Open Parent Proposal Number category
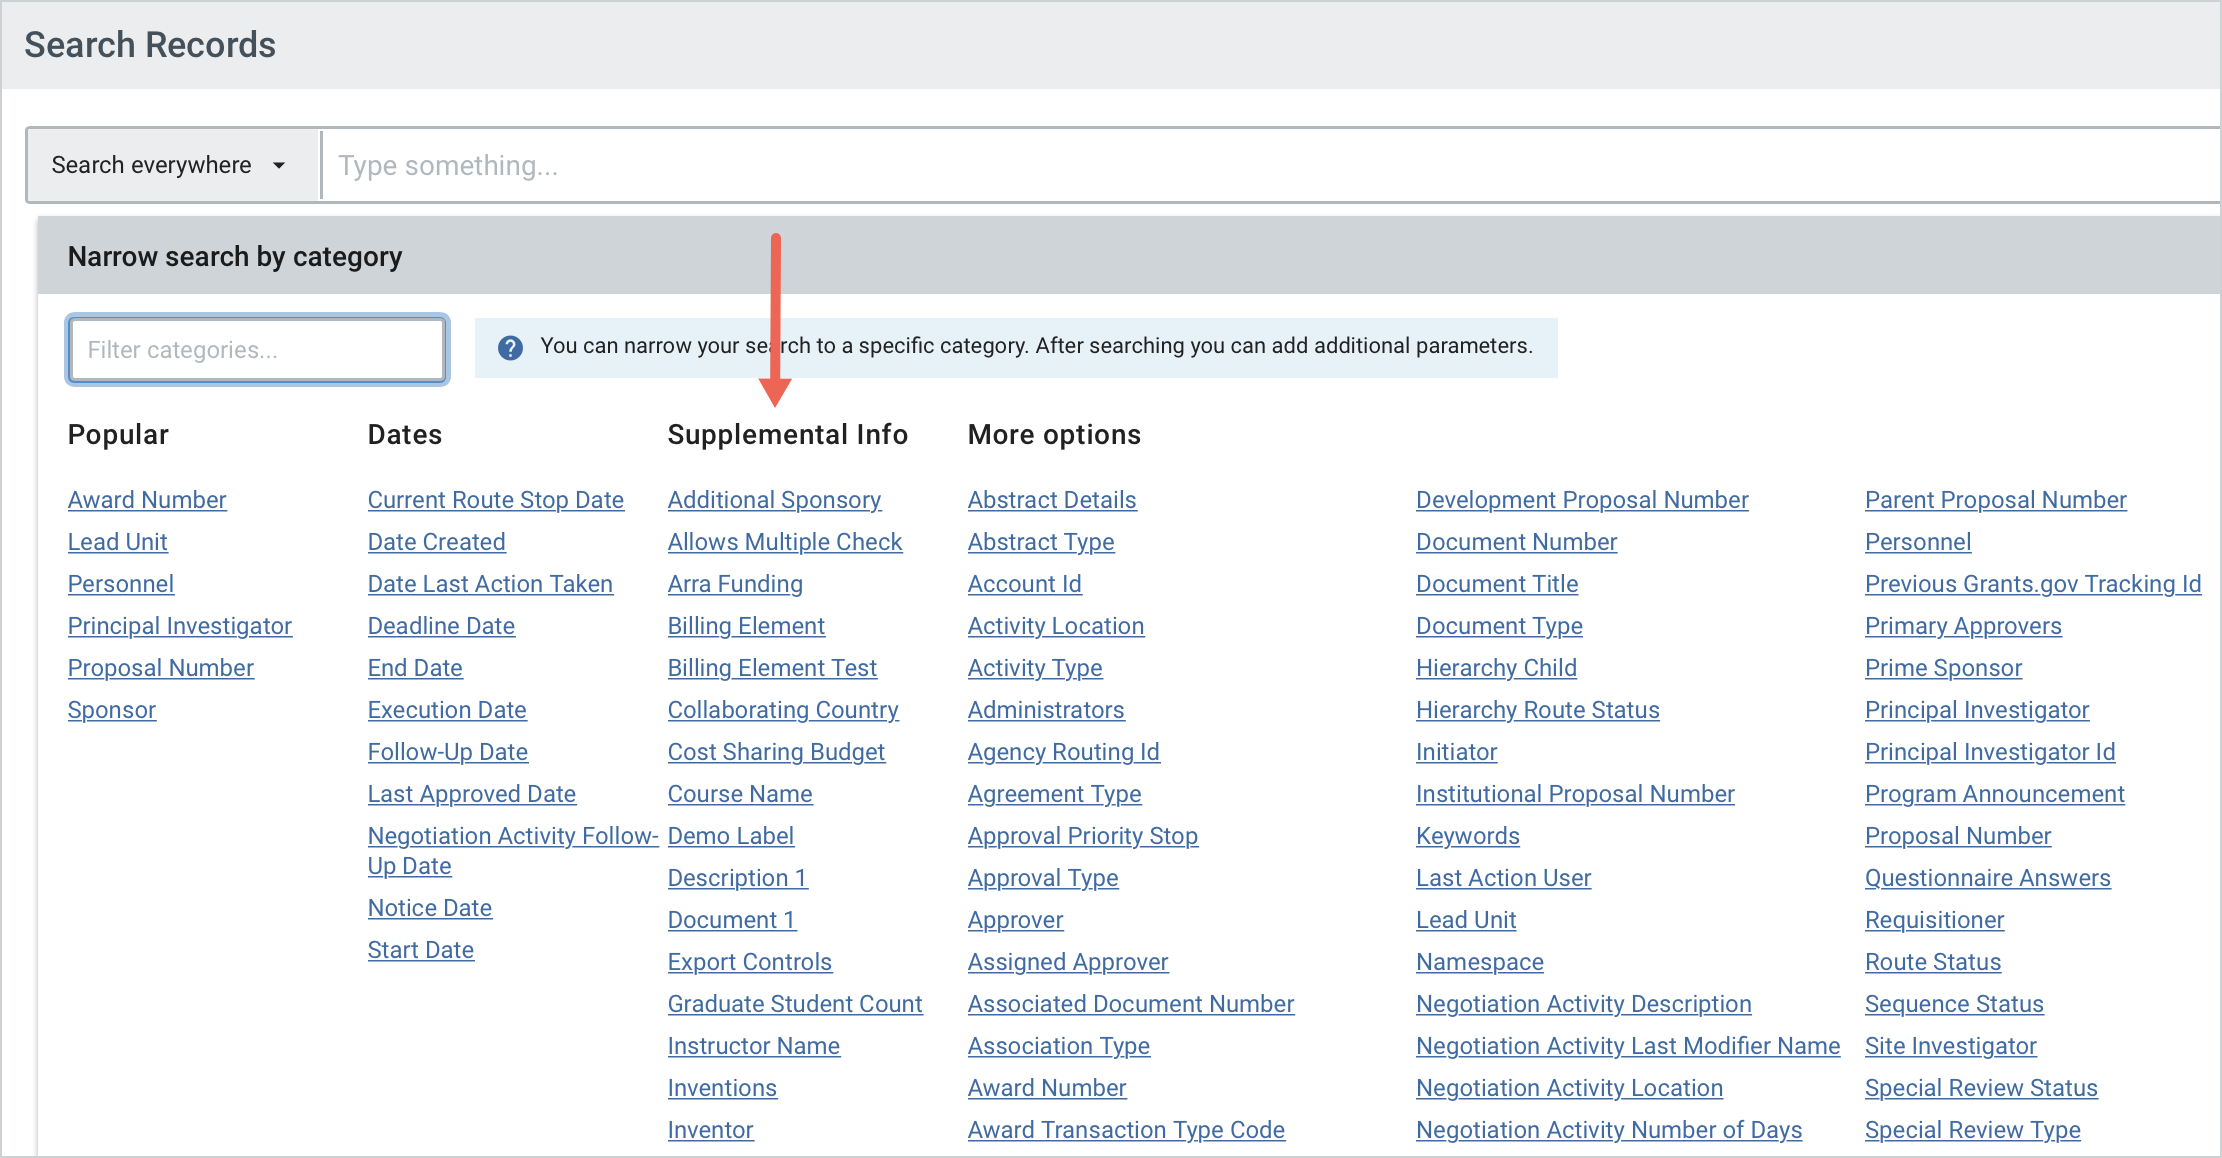This screenshot has width=2222, height=1158. point(1995,500)
